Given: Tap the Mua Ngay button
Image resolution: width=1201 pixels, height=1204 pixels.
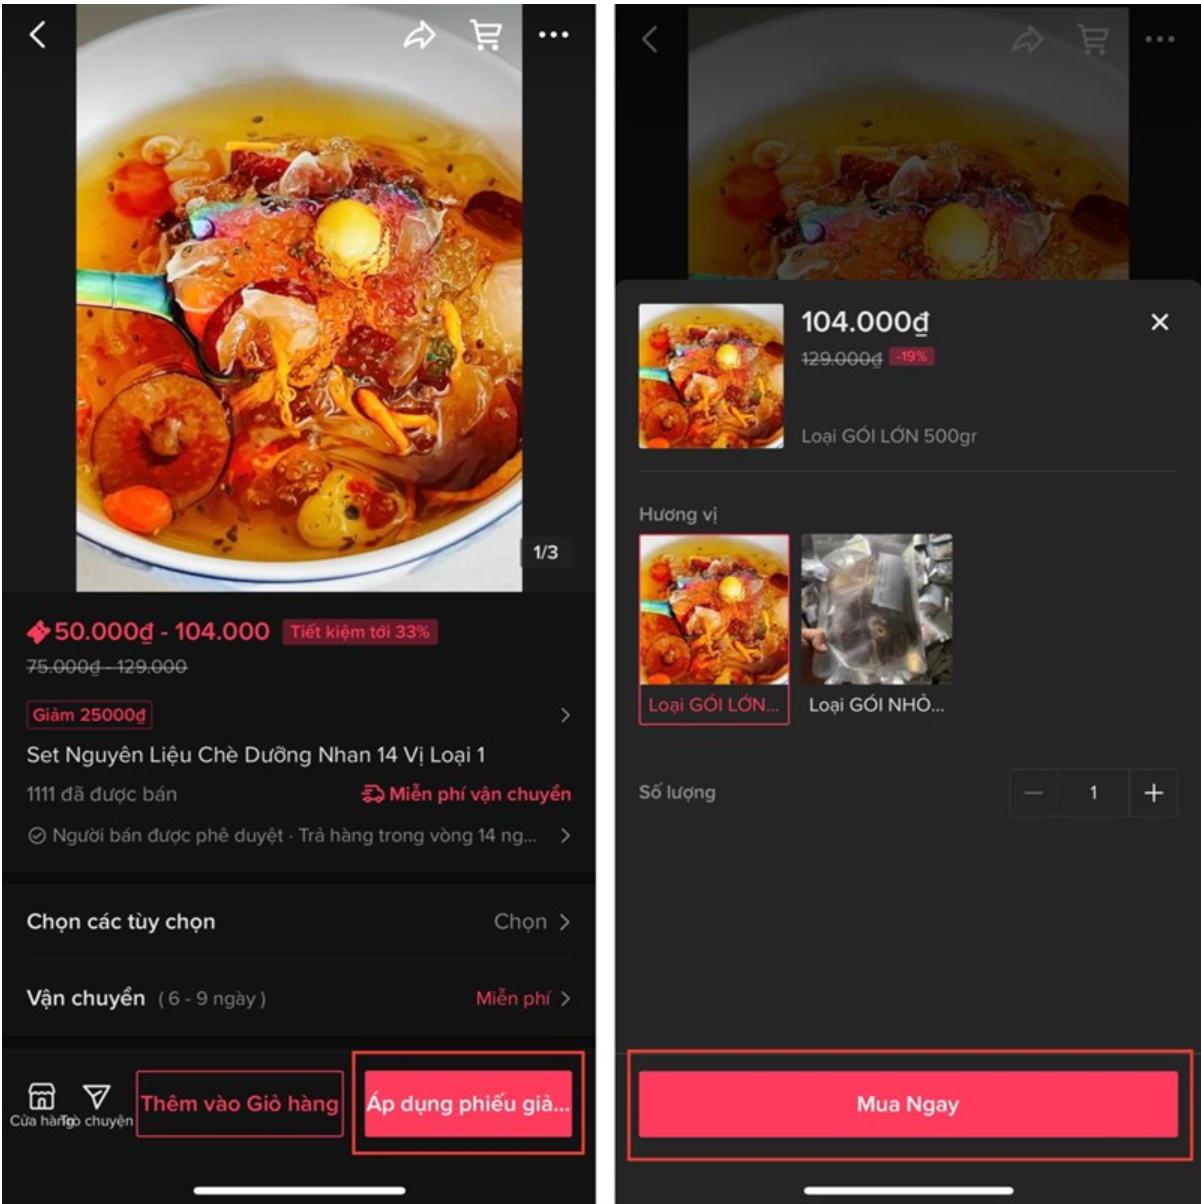Looking at the screenshot, I should (x=908, y=1104).
